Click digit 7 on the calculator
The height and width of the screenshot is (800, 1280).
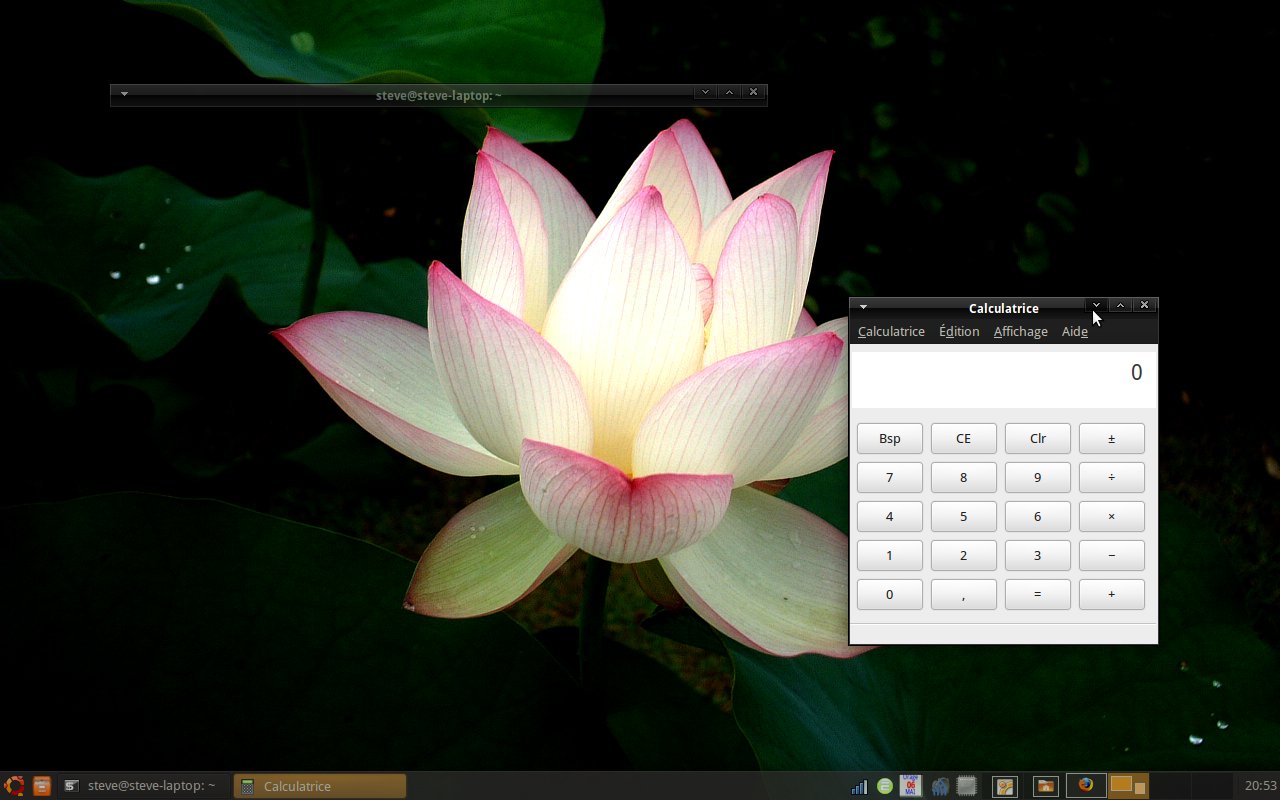[890, 477]
